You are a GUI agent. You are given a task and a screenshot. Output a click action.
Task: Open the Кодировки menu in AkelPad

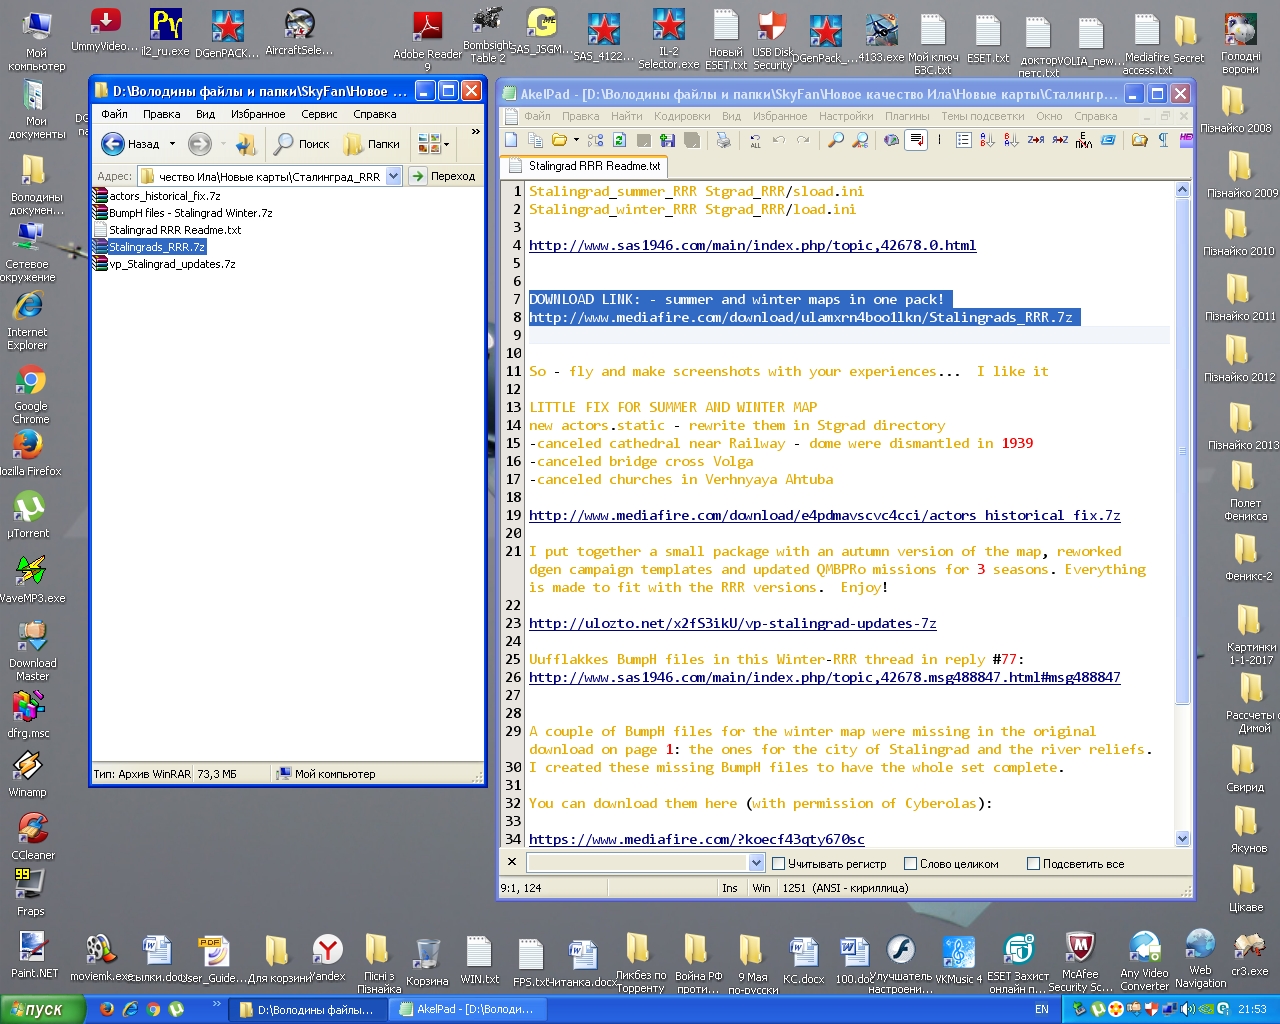click(681, 116)
